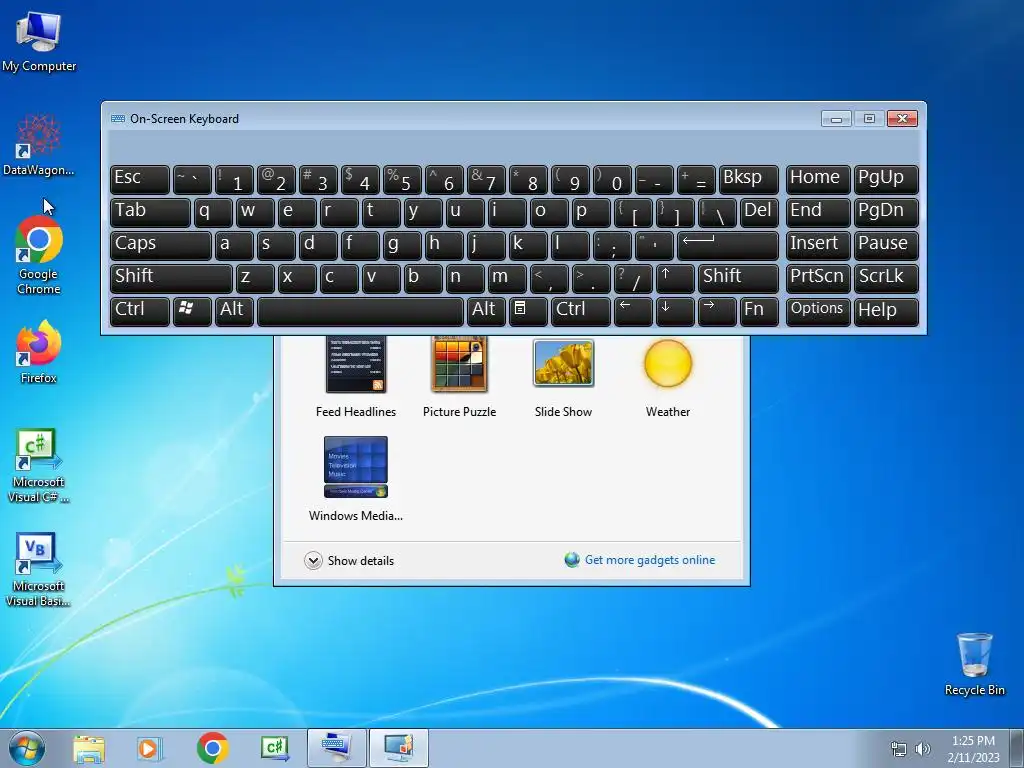The image size is (1024, 768).
Task: Click the PgDn key
Action: point(886,212)
